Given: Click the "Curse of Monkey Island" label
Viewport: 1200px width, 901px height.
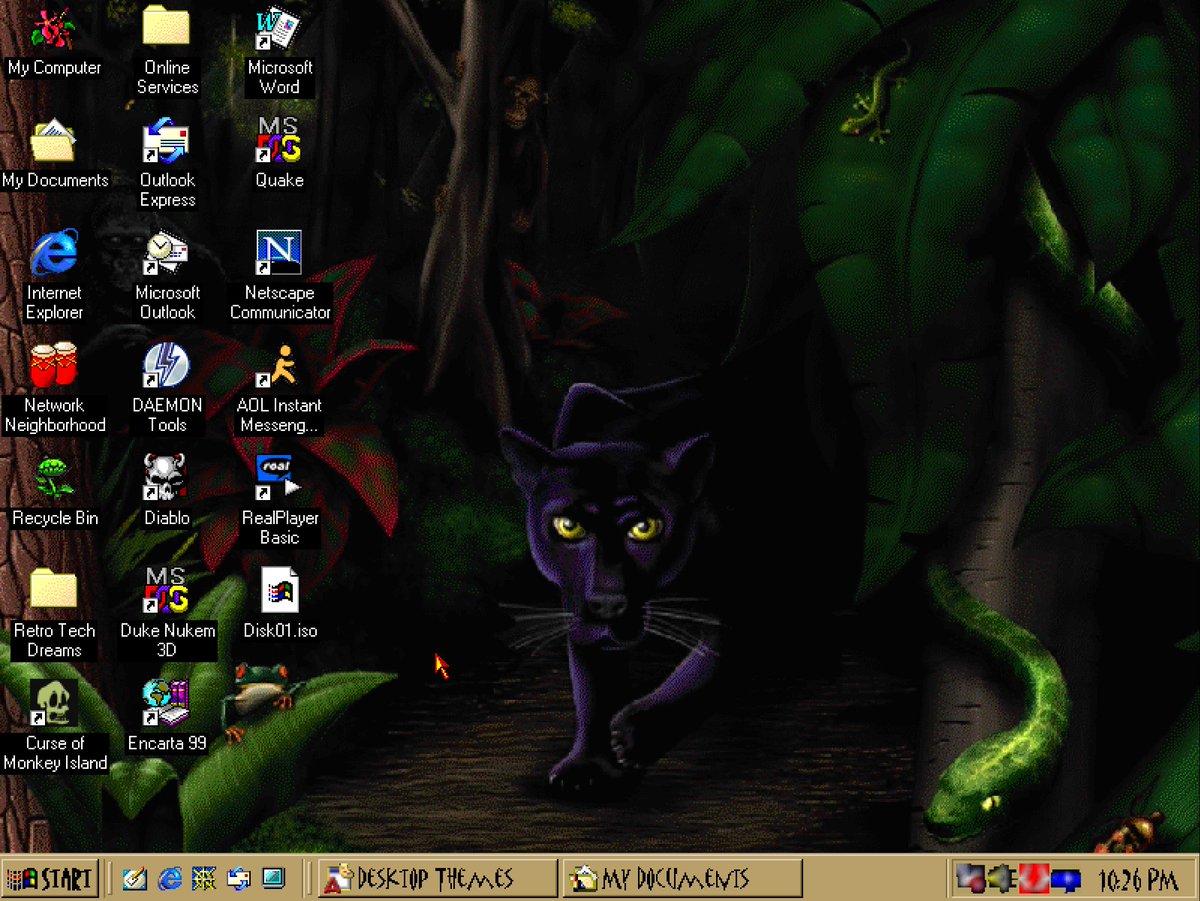Looking at the screenshot, I should (54, 753).
